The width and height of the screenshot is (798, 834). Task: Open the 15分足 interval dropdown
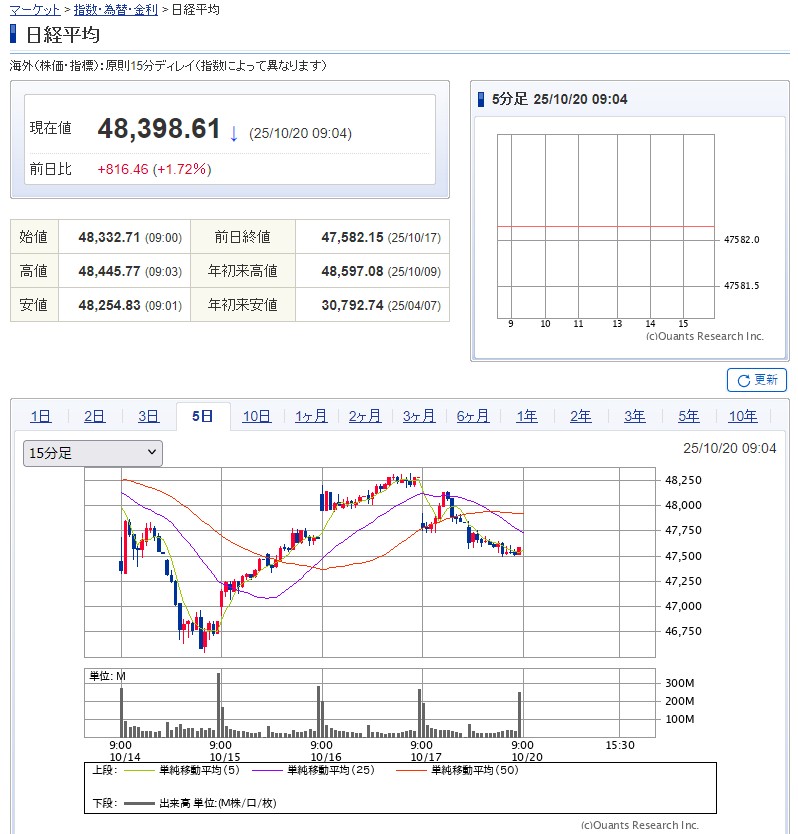coord(93,453)
